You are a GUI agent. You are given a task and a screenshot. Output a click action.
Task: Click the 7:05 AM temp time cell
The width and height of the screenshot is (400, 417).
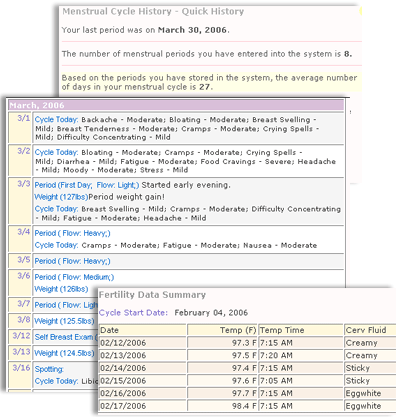pyautogui.click(x=301, y=381)
